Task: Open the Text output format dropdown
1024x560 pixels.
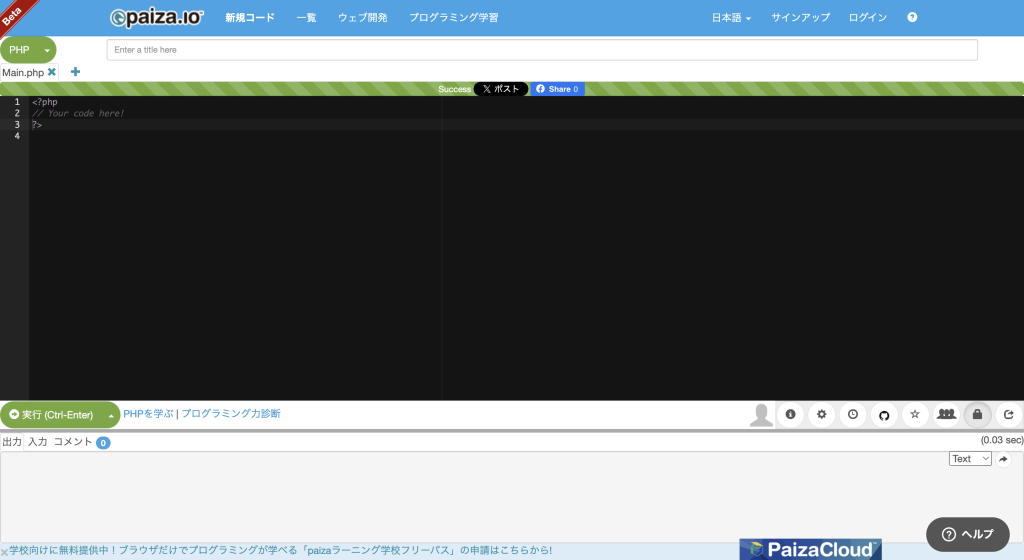Action: tap(970, 459)
